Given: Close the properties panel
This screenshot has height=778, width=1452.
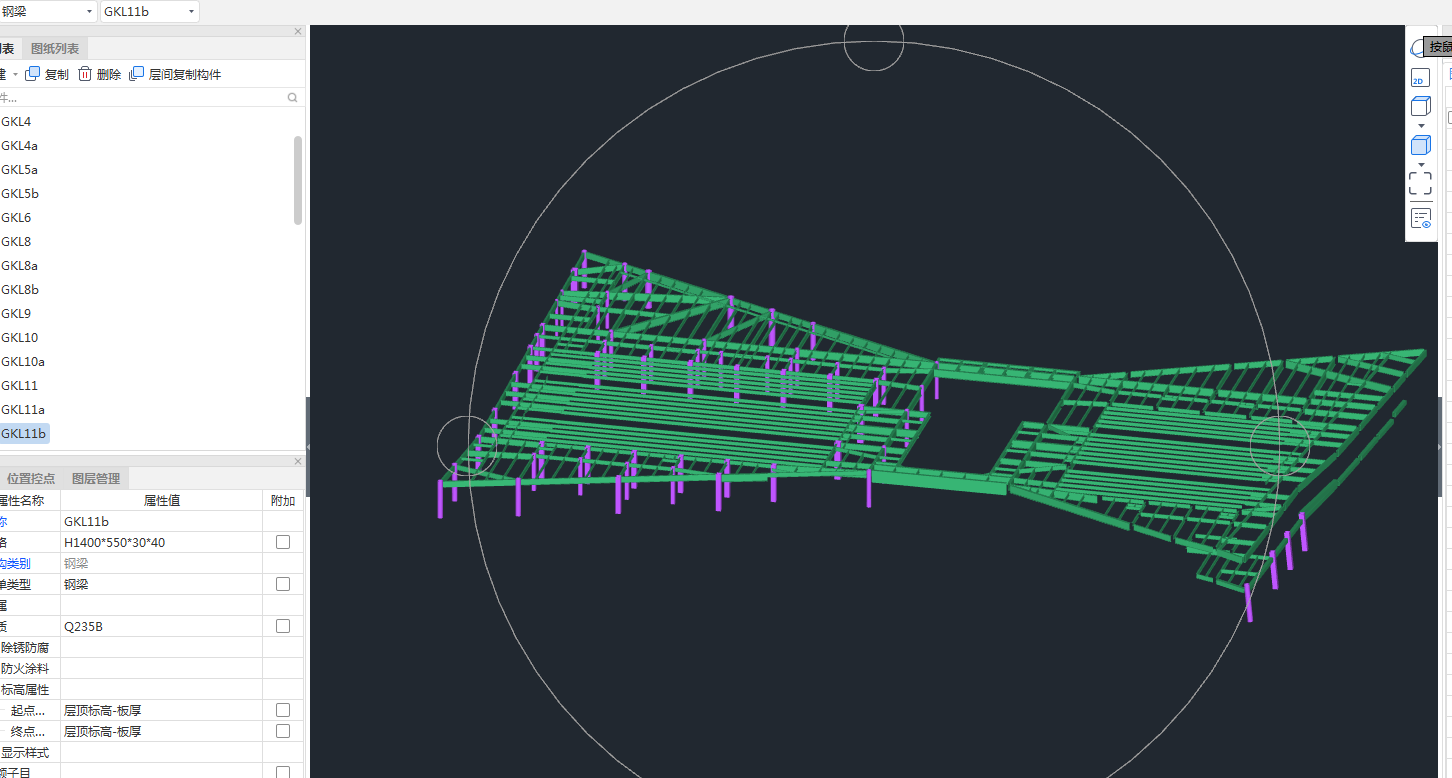Looking at the screenshot, I should click(297, 462).
